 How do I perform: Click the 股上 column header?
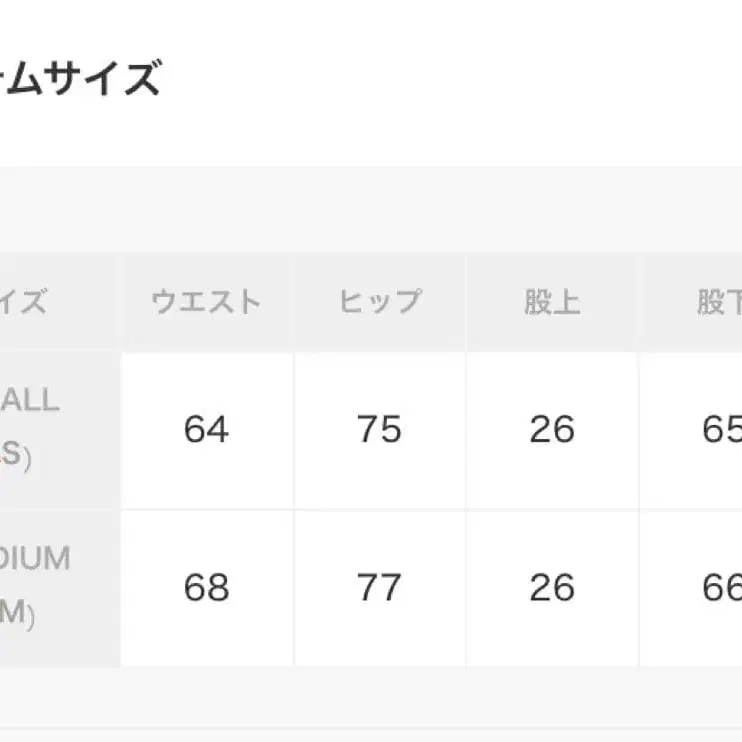click(552, 302)
